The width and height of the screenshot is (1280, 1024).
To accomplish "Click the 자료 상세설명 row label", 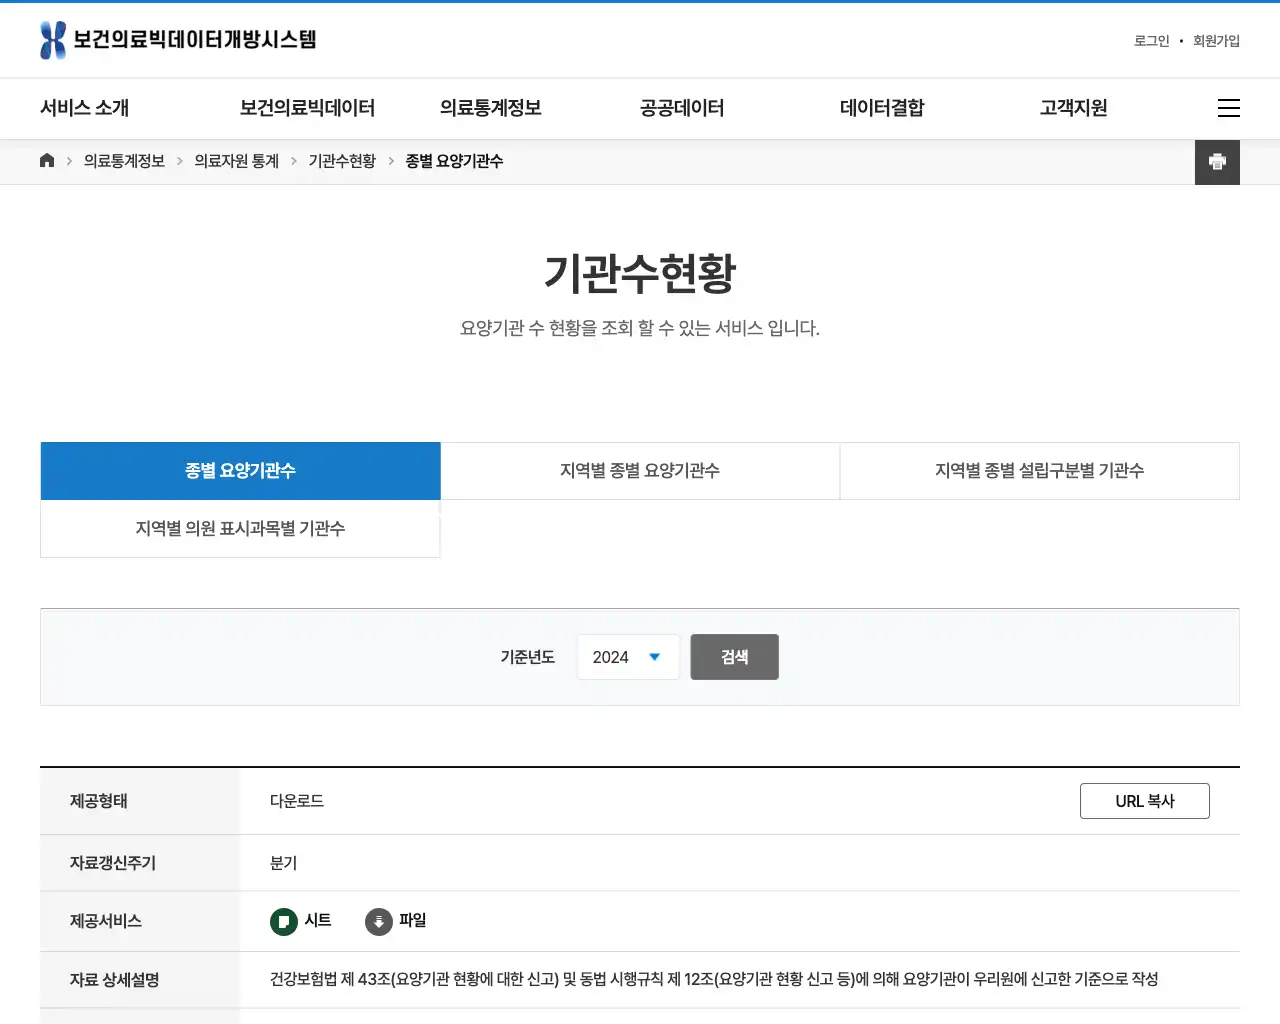I will click(x=115, y=980).
